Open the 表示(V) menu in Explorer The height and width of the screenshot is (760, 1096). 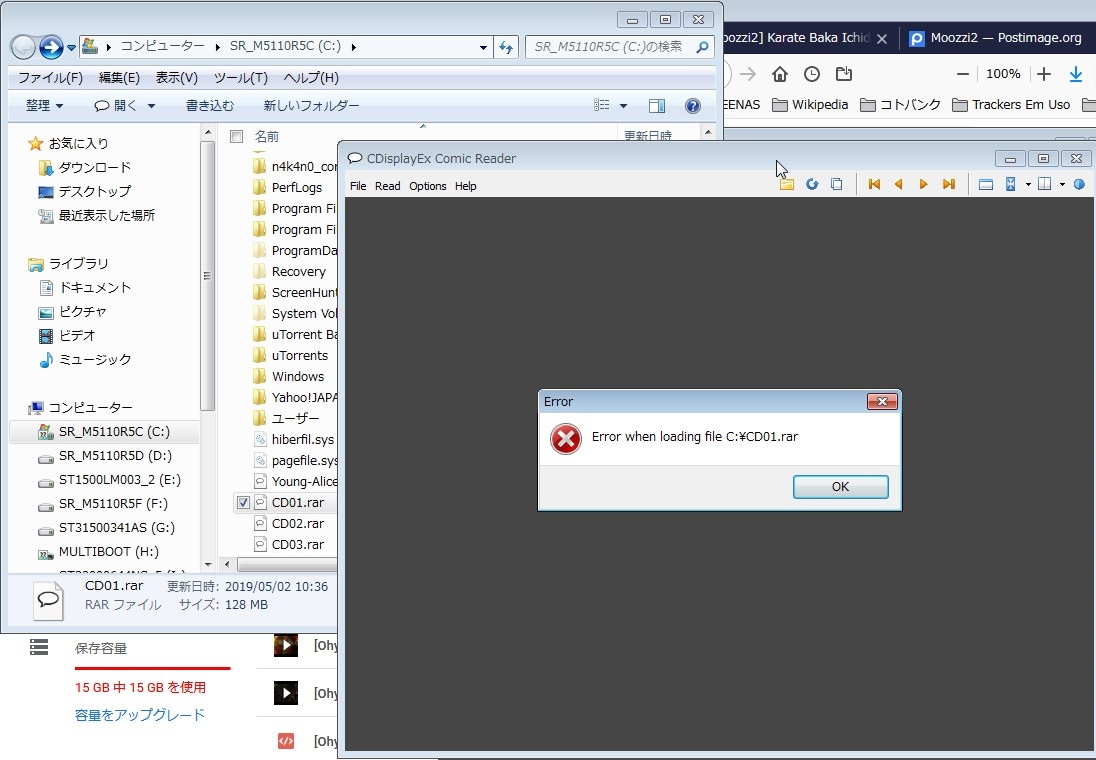[177, 78]
